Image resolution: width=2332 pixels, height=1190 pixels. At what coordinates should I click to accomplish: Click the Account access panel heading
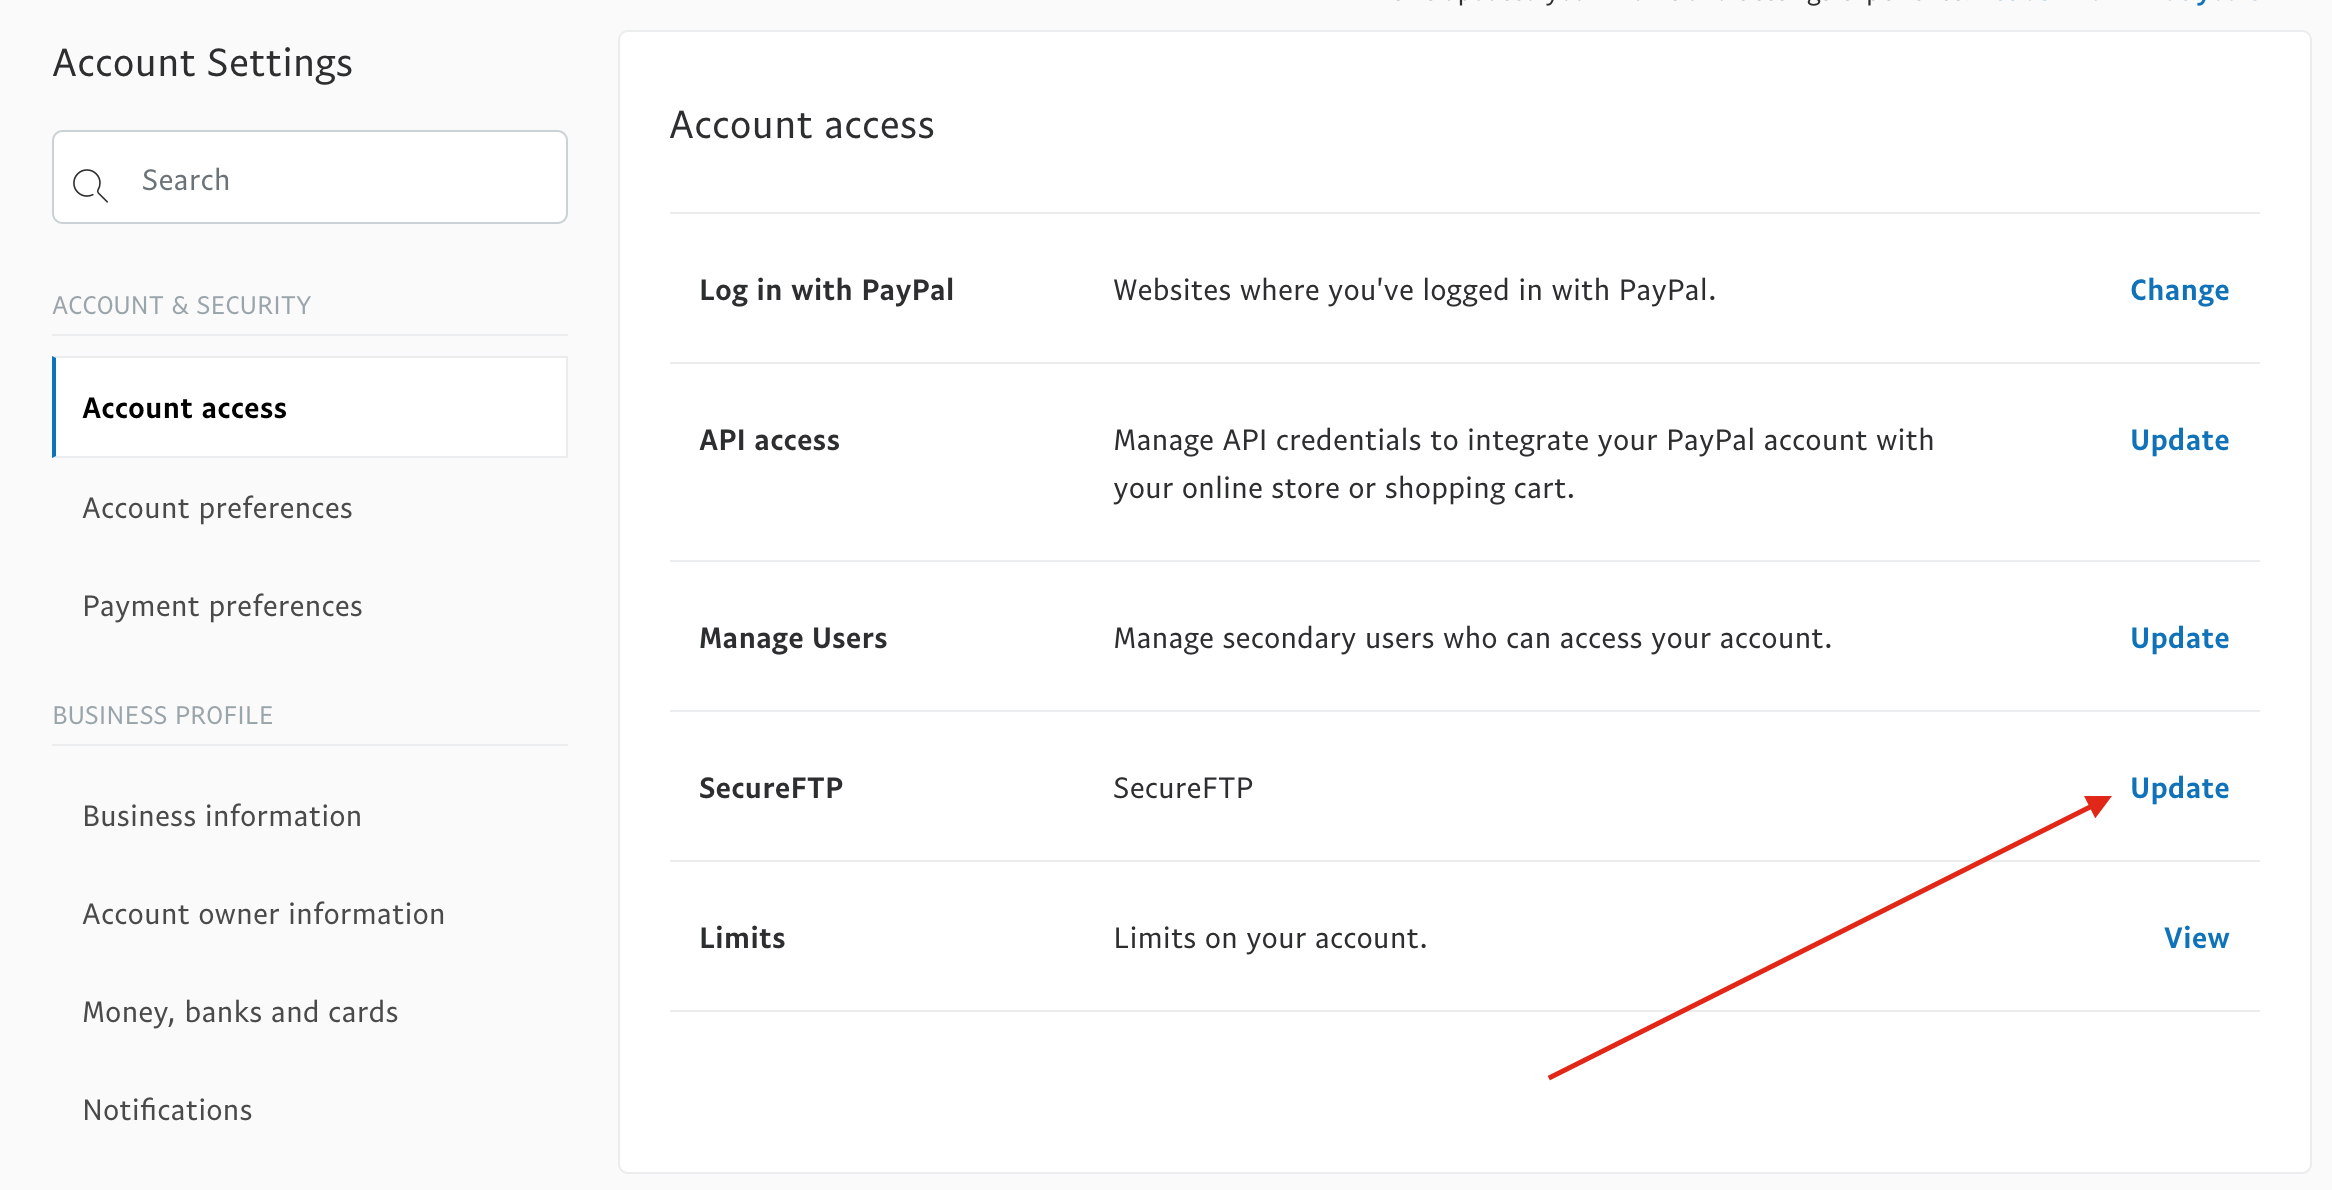(x=802, y=125)
